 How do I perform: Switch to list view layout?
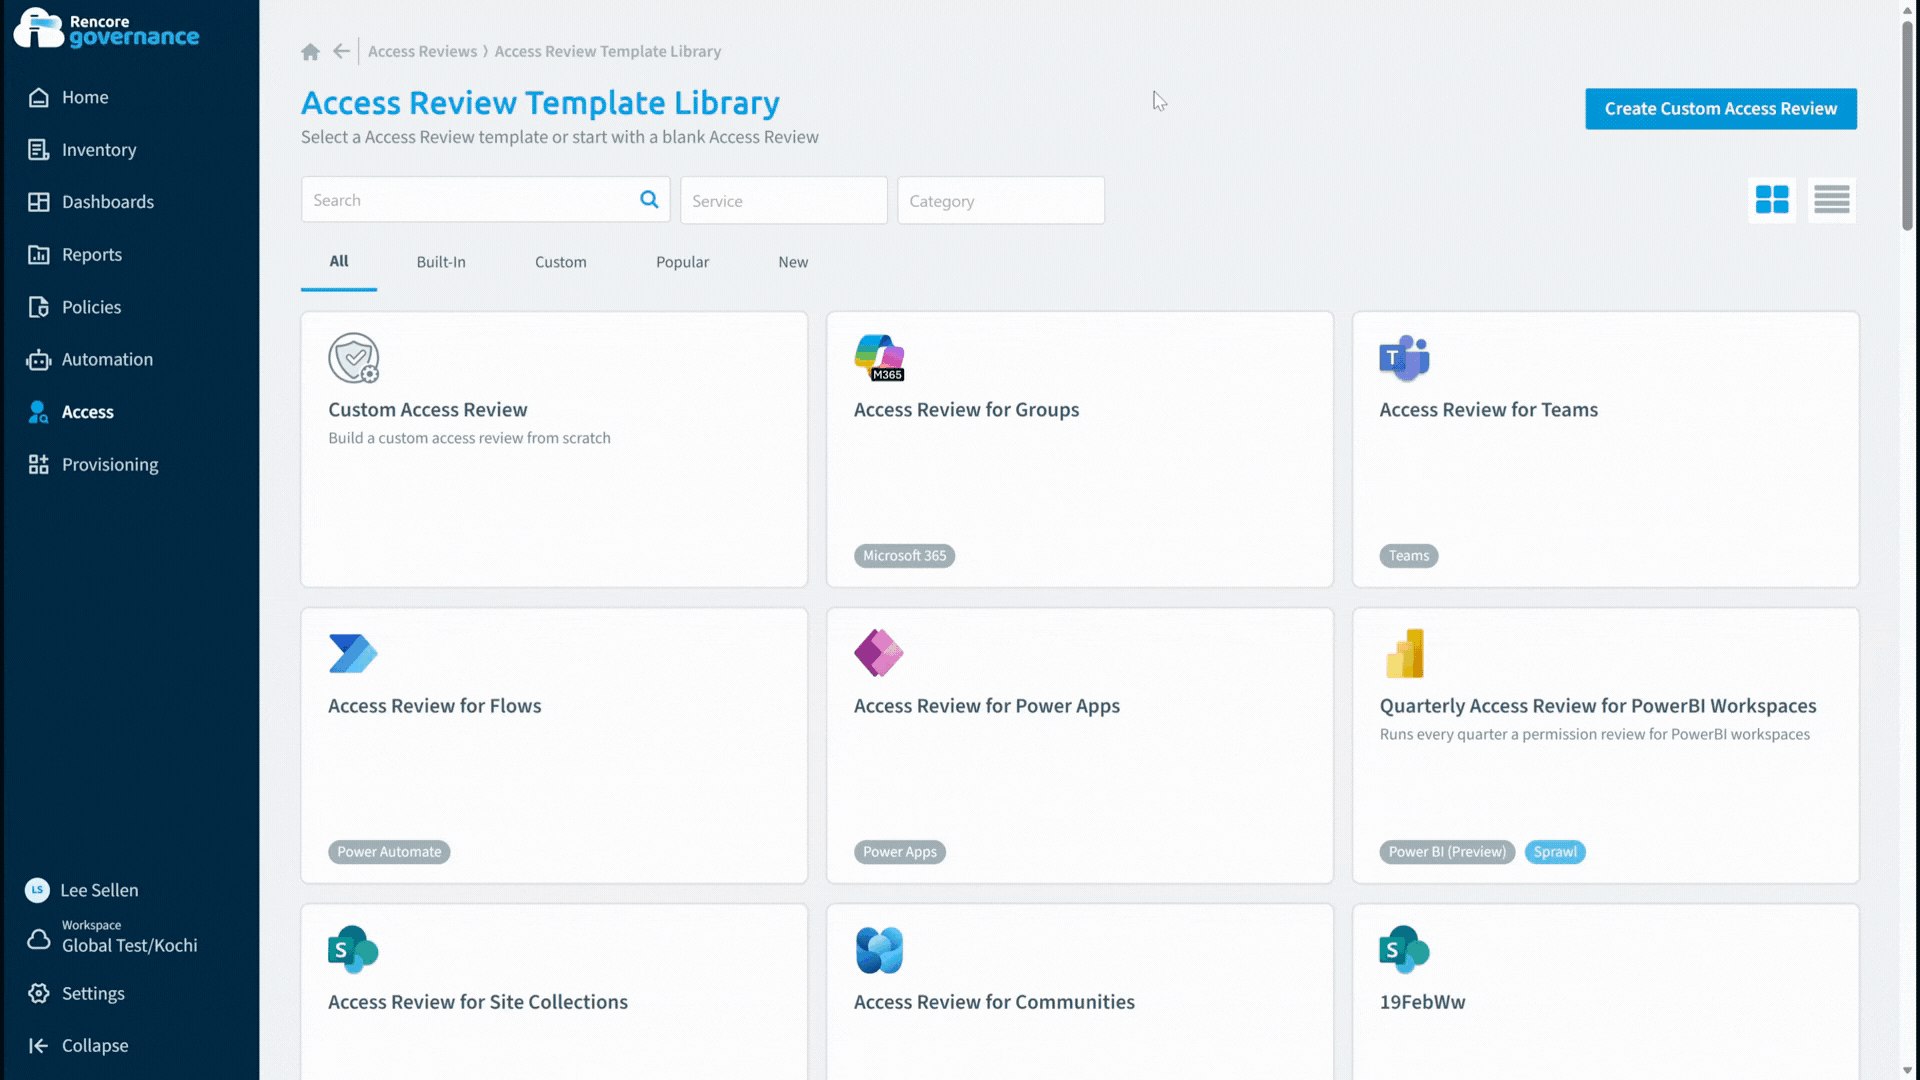click(x=1832, y=200)
